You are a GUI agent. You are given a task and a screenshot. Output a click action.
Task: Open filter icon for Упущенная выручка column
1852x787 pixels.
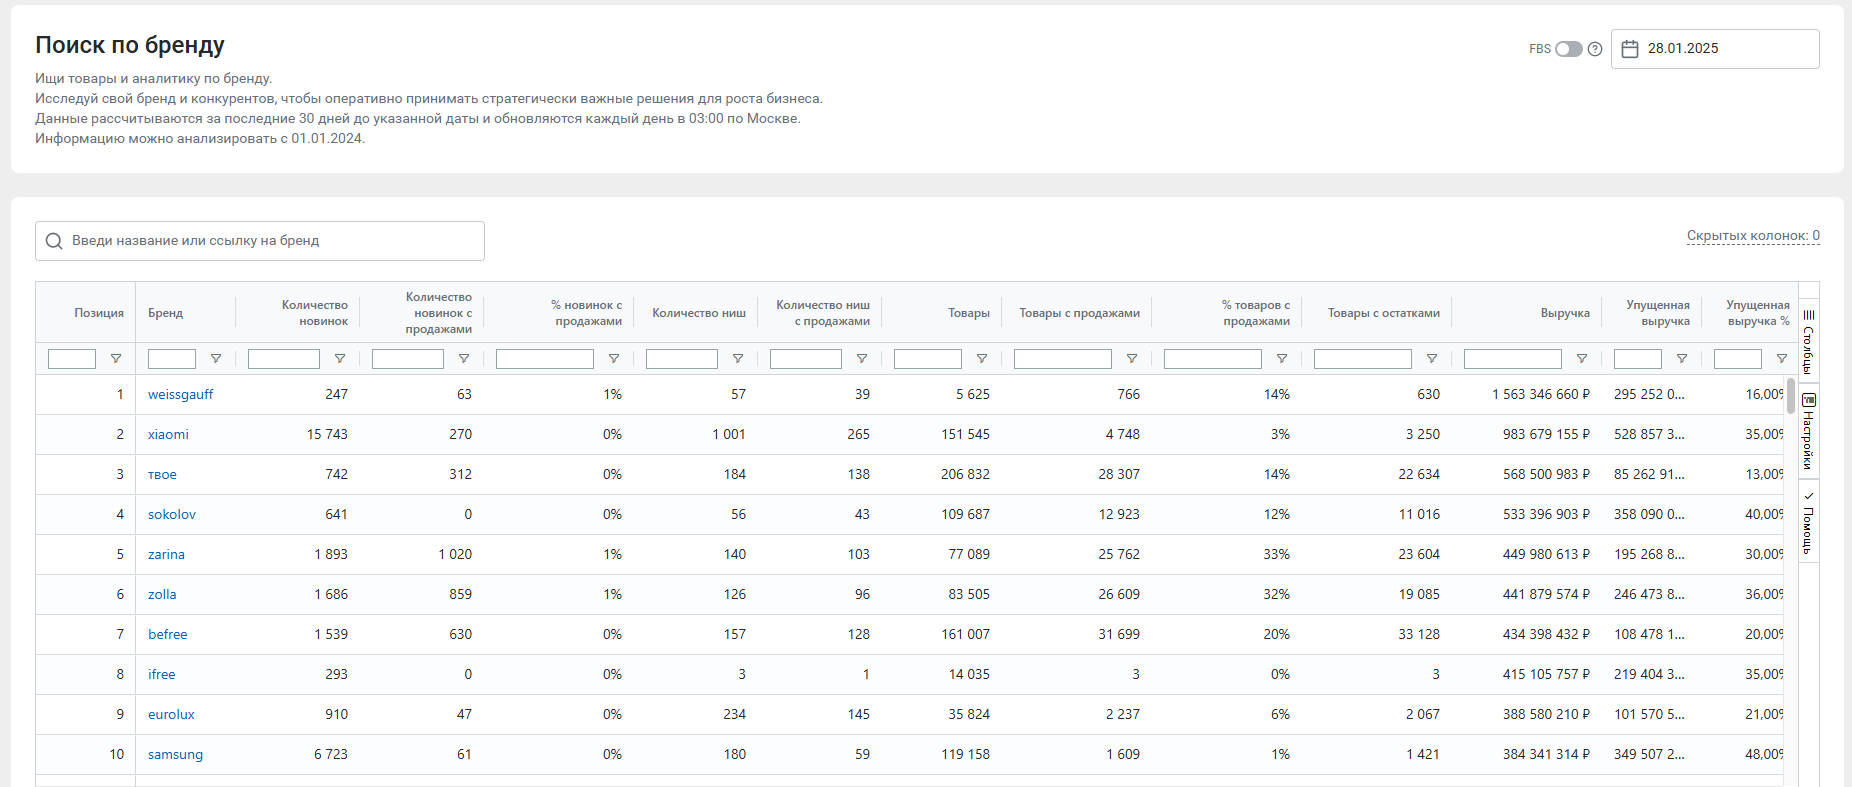[1682, 359]
